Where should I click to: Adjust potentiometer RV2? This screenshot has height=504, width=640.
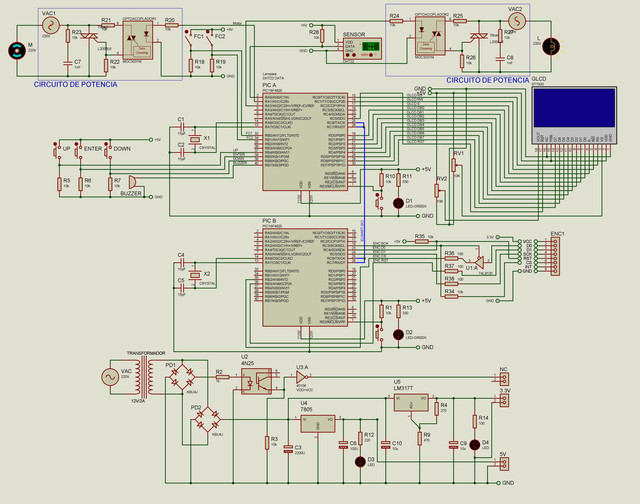coord(437,191)
